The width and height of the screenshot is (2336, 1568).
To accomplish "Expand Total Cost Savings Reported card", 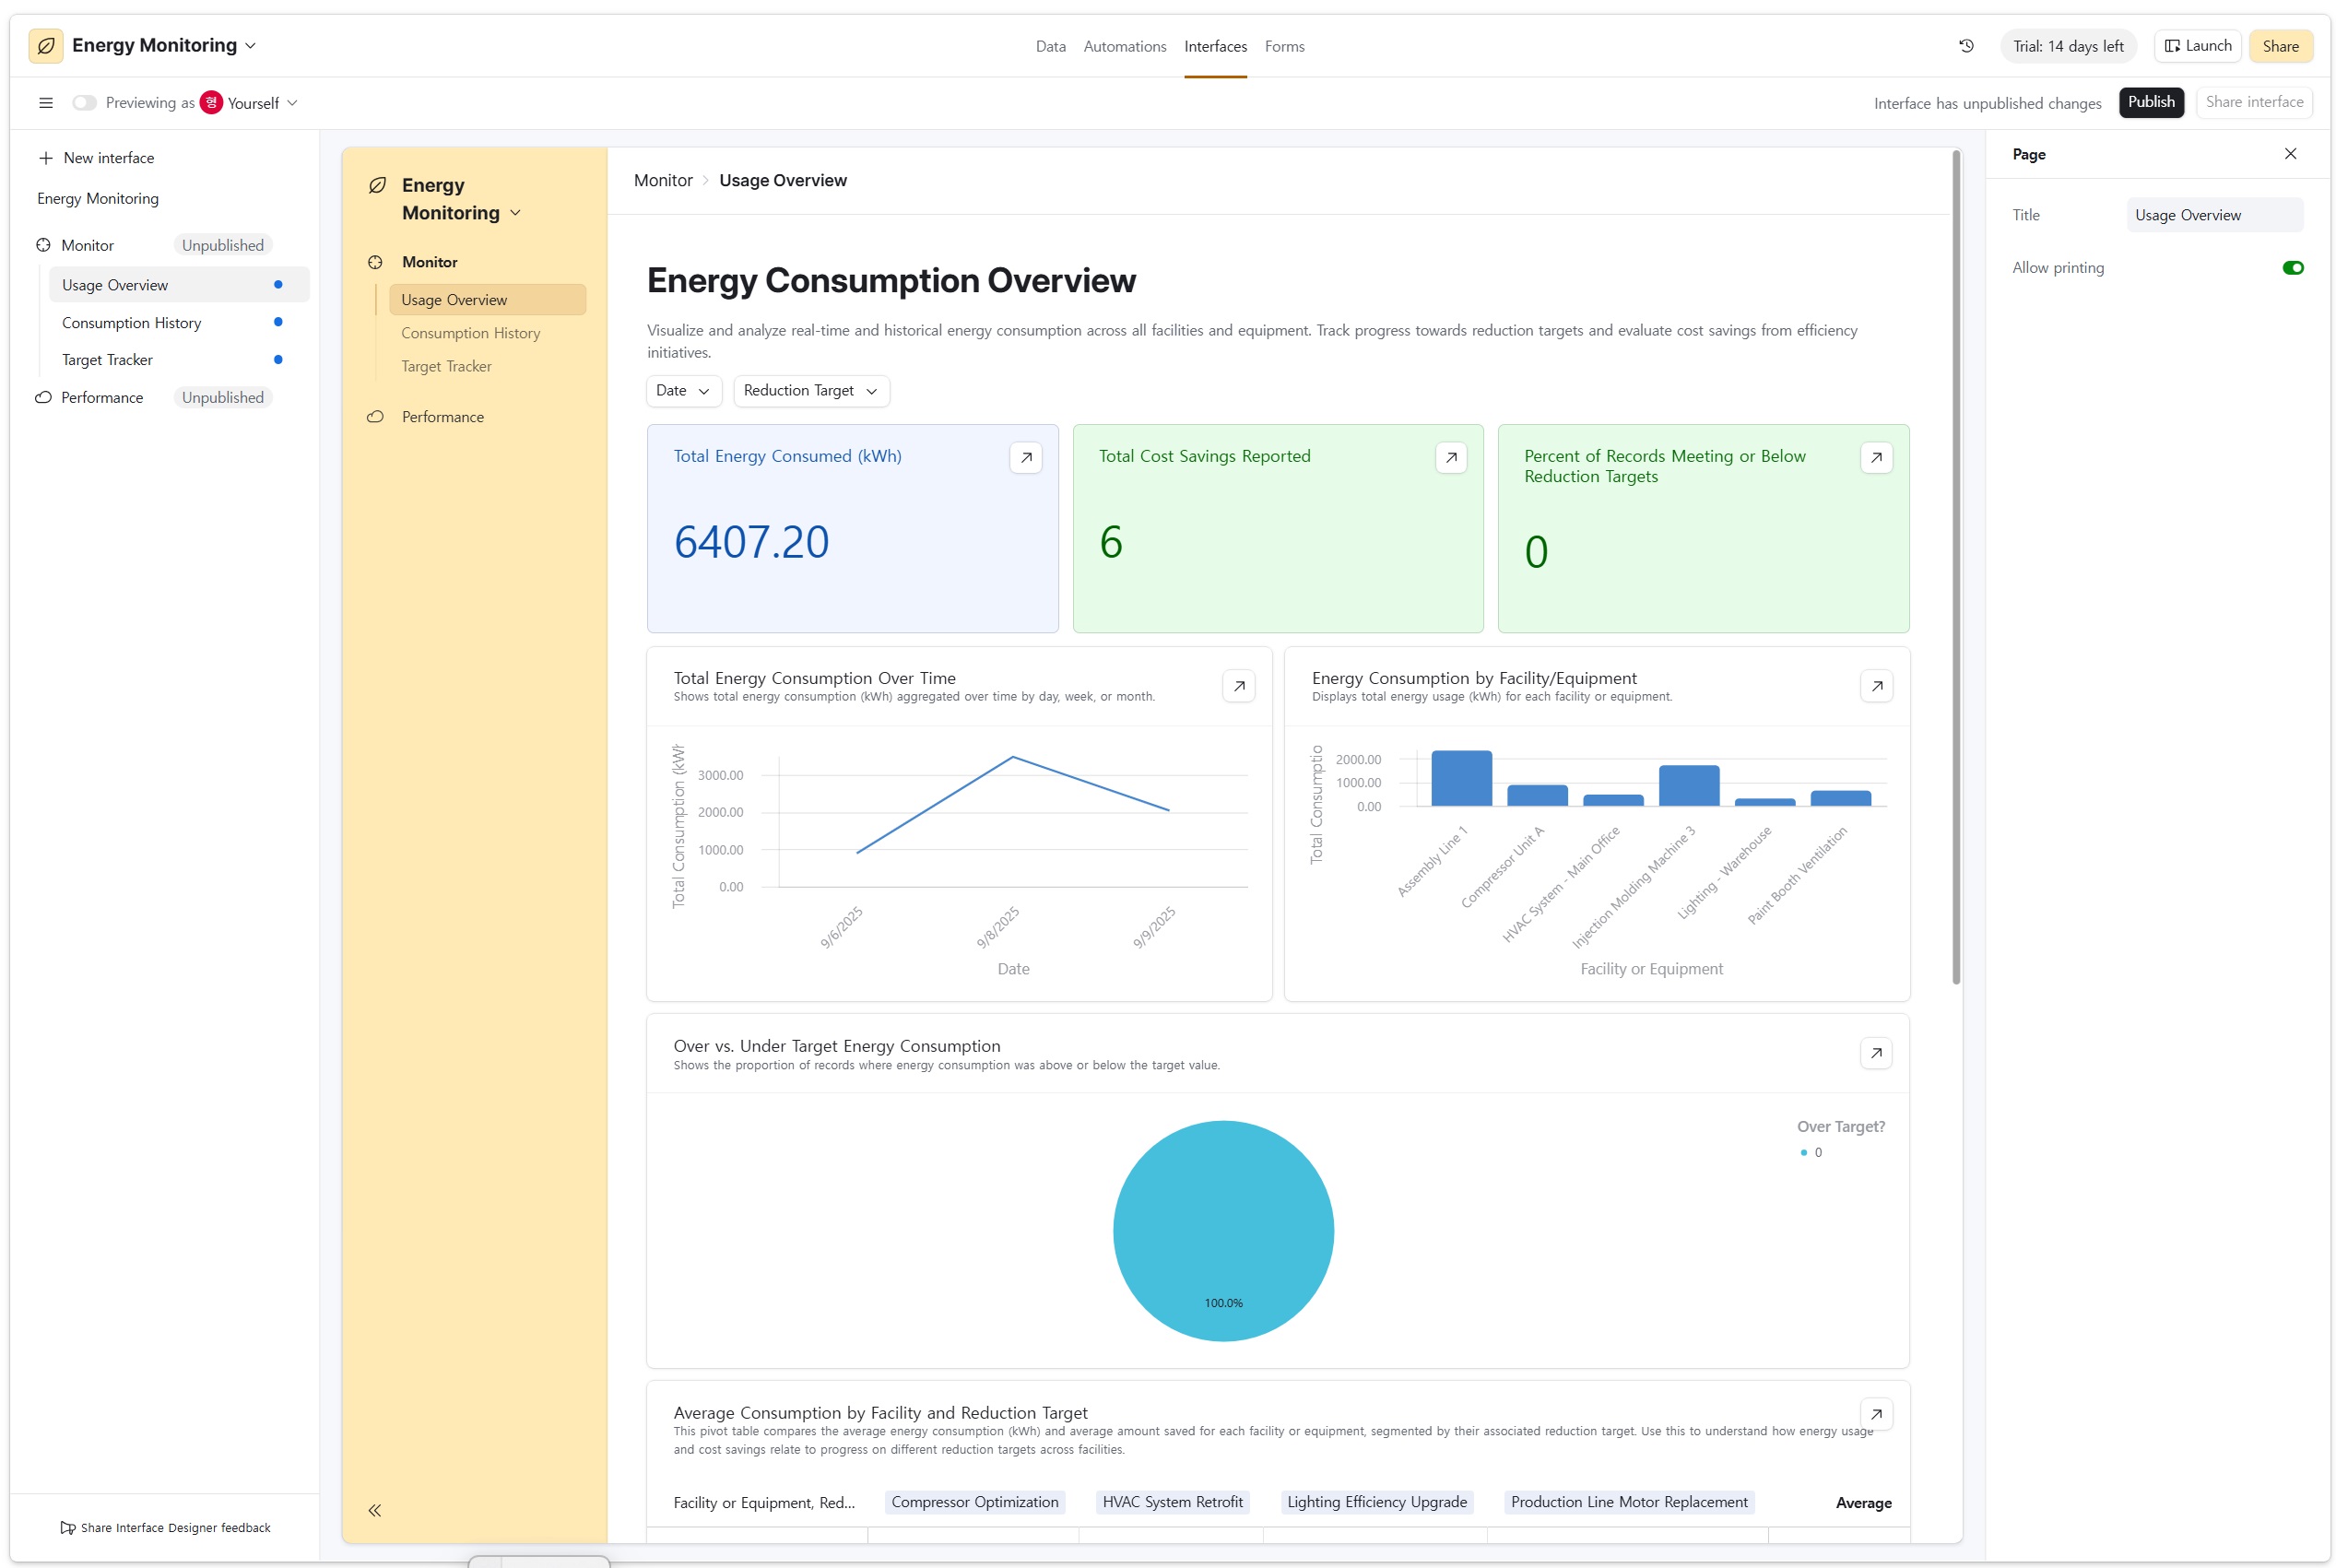I will [1450, 458].
